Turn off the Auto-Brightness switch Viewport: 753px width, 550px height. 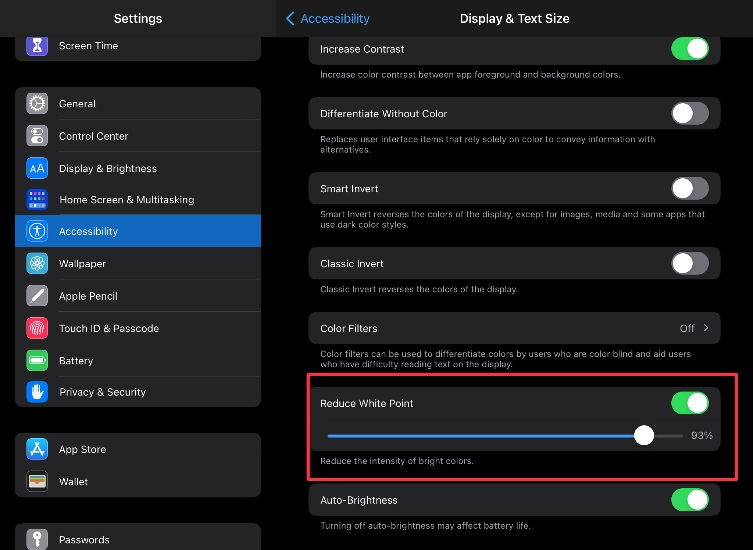click(690, 500)
